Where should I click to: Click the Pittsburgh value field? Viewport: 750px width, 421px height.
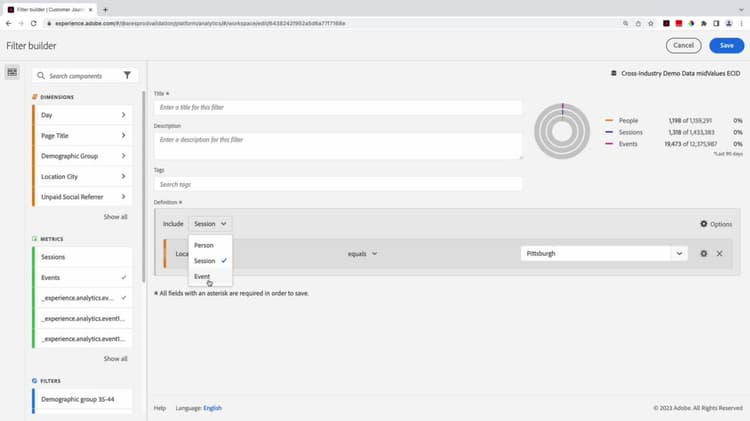coord(596,254)
